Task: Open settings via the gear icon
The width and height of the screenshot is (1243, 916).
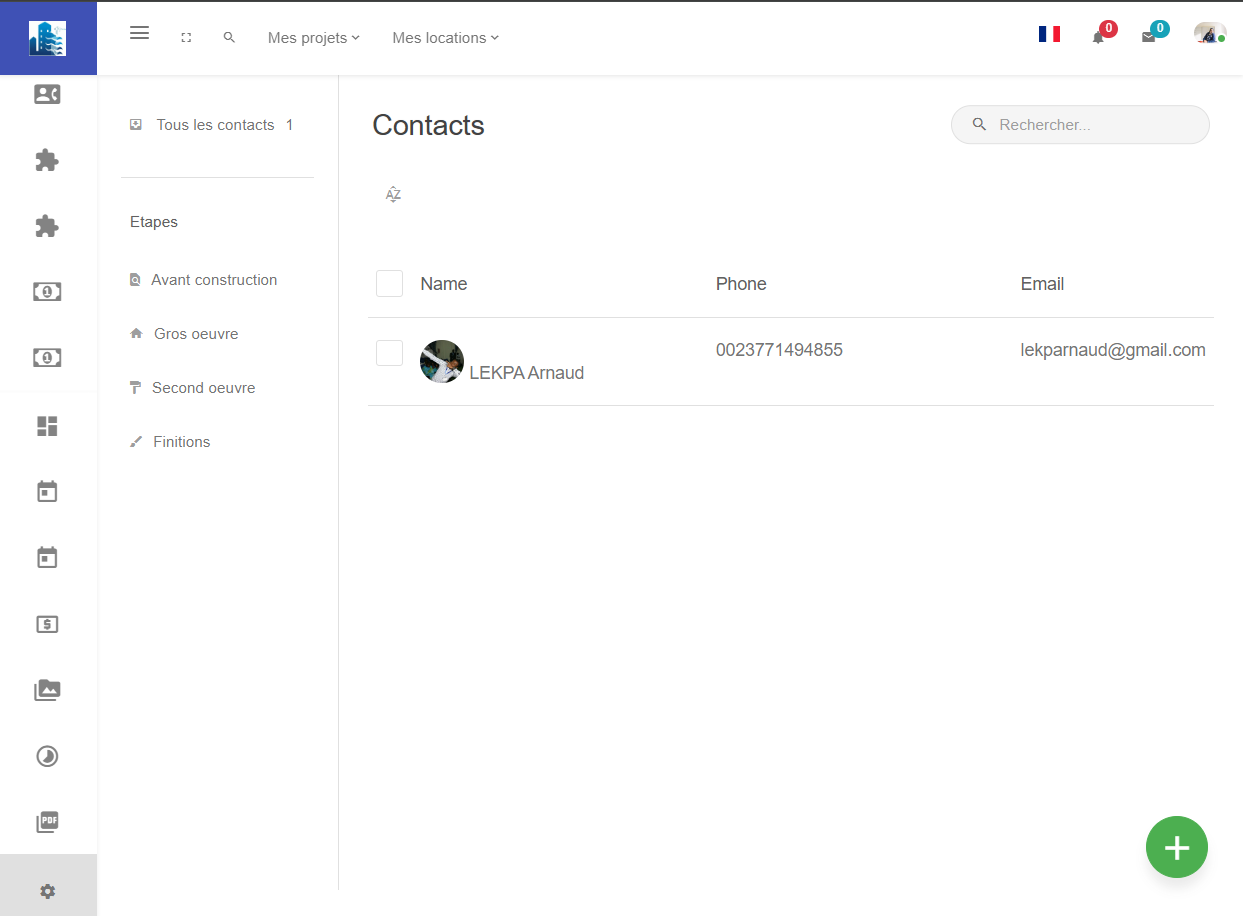Action: point(47,891)
